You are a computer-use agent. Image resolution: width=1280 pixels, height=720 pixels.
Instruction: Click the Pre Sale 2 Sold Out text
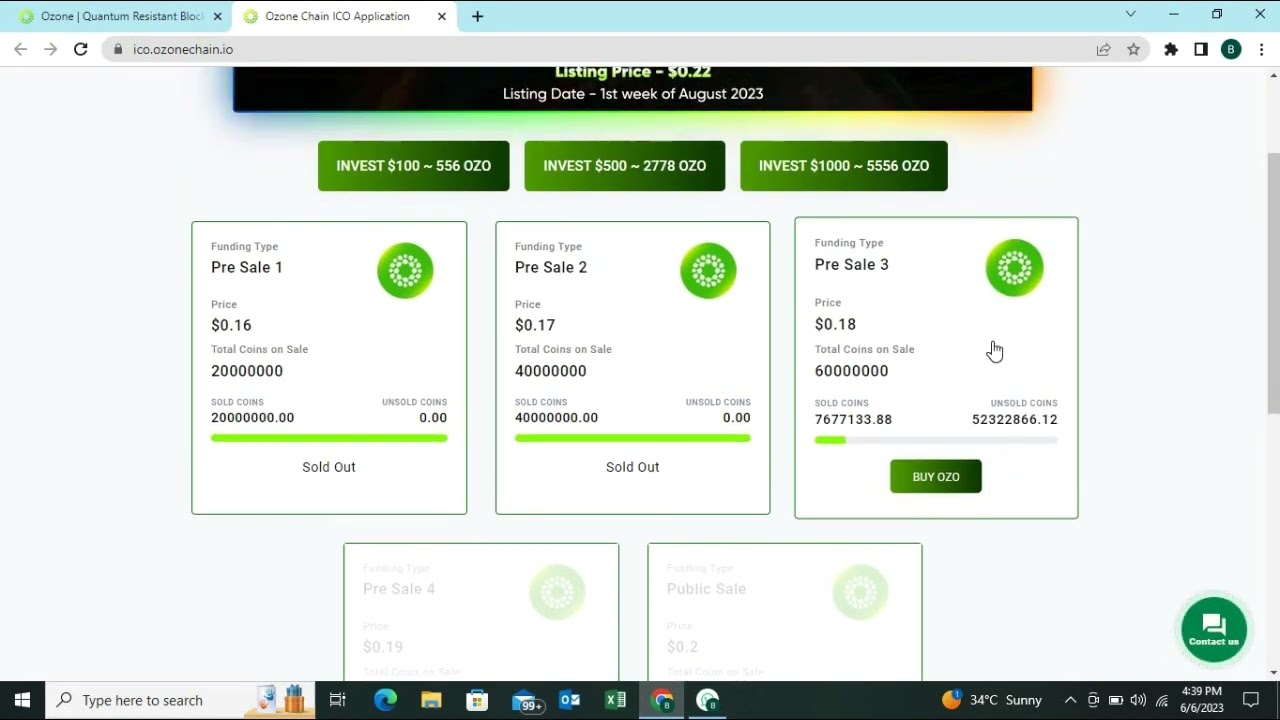[x=632, y=467]
